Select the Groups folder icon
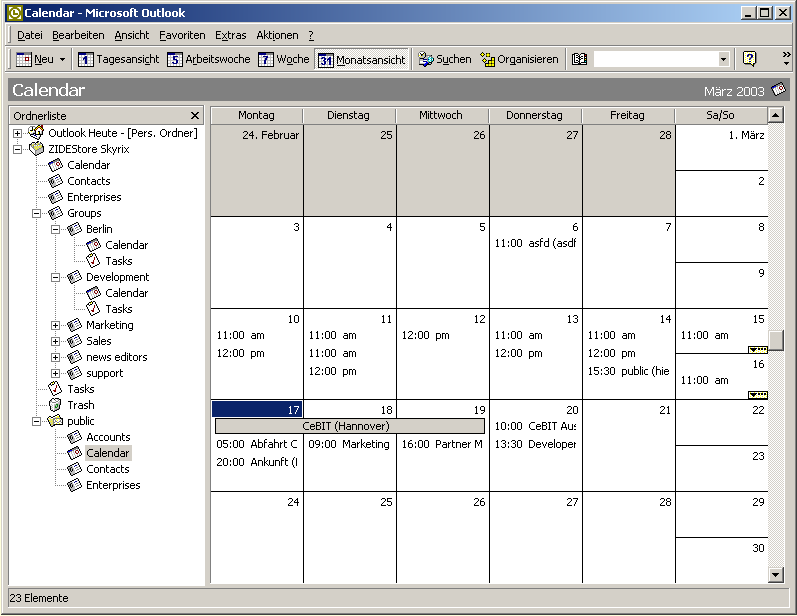Screen dimensions: 797x616 click(55, 213)
